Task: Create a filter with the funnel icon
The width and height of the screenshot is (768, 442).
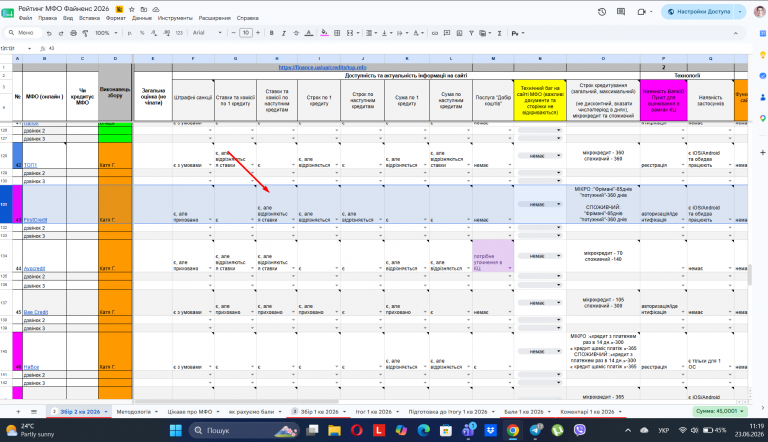Action: click(x=471, y=33)
